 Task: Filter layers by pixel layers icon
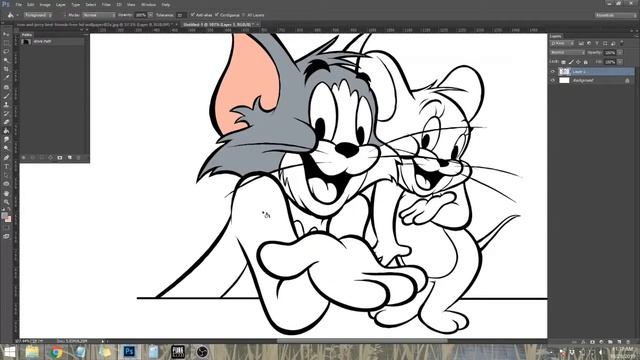click(581, 43)
